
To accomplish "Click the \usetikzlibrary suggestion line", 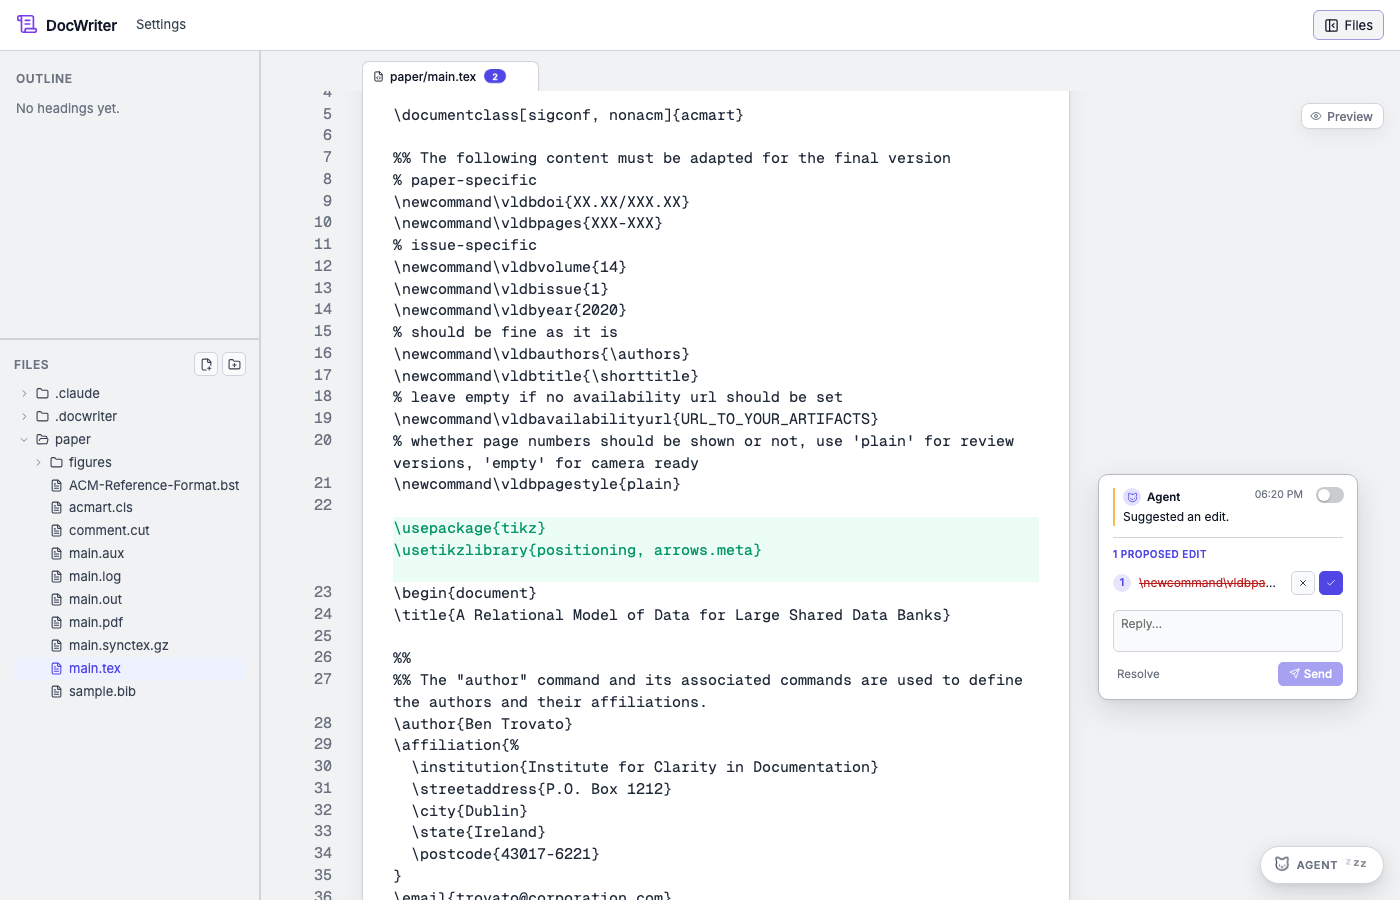I will point(578,550).
